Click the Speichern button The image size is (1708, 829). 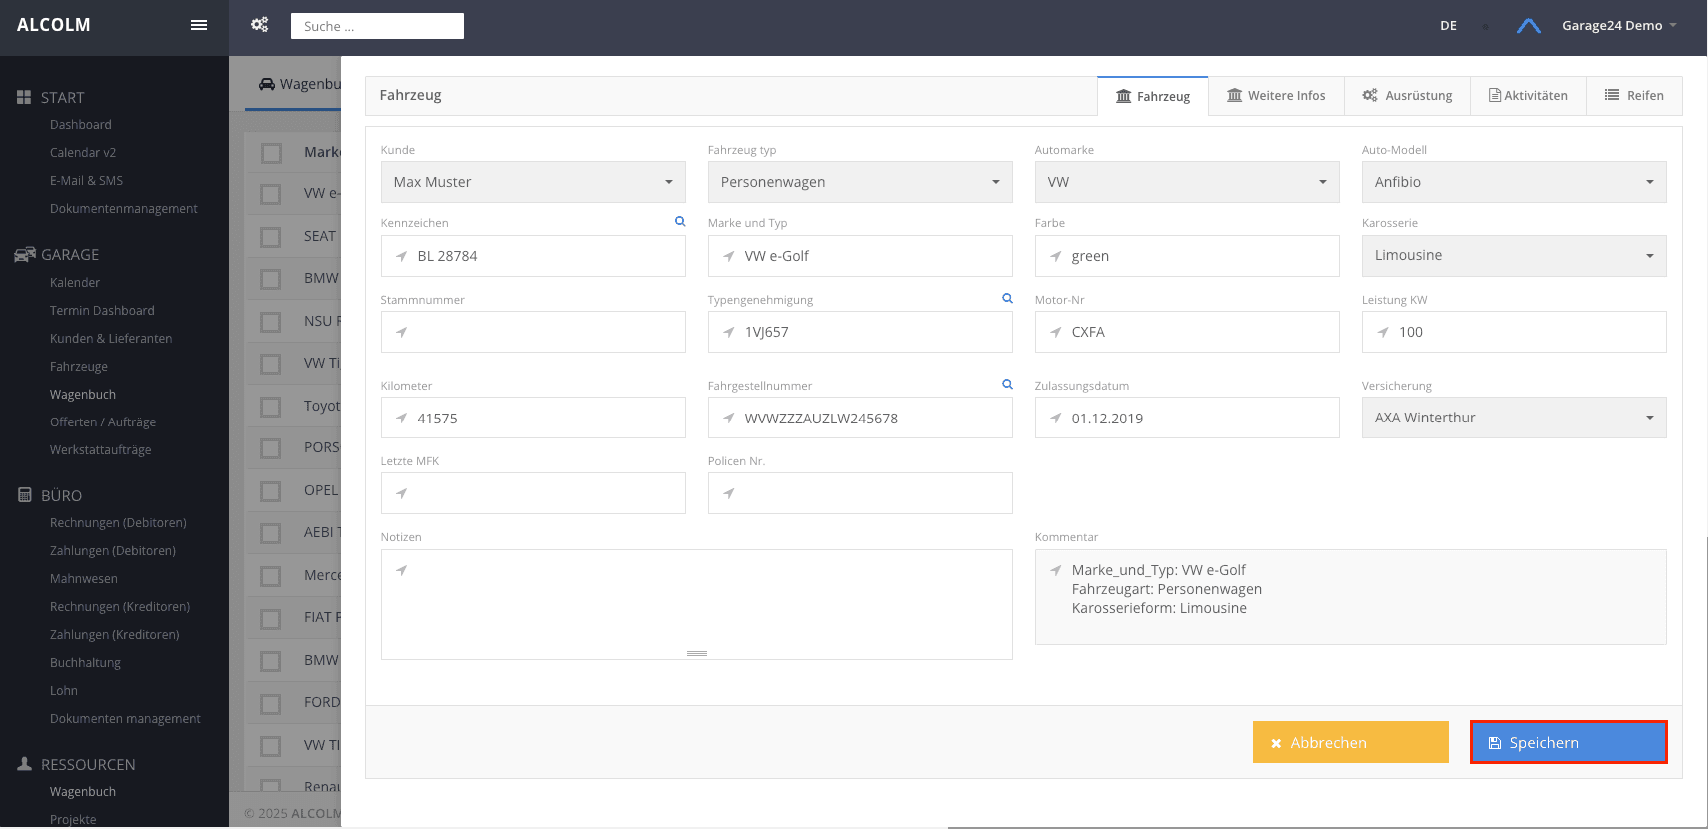1569,742
